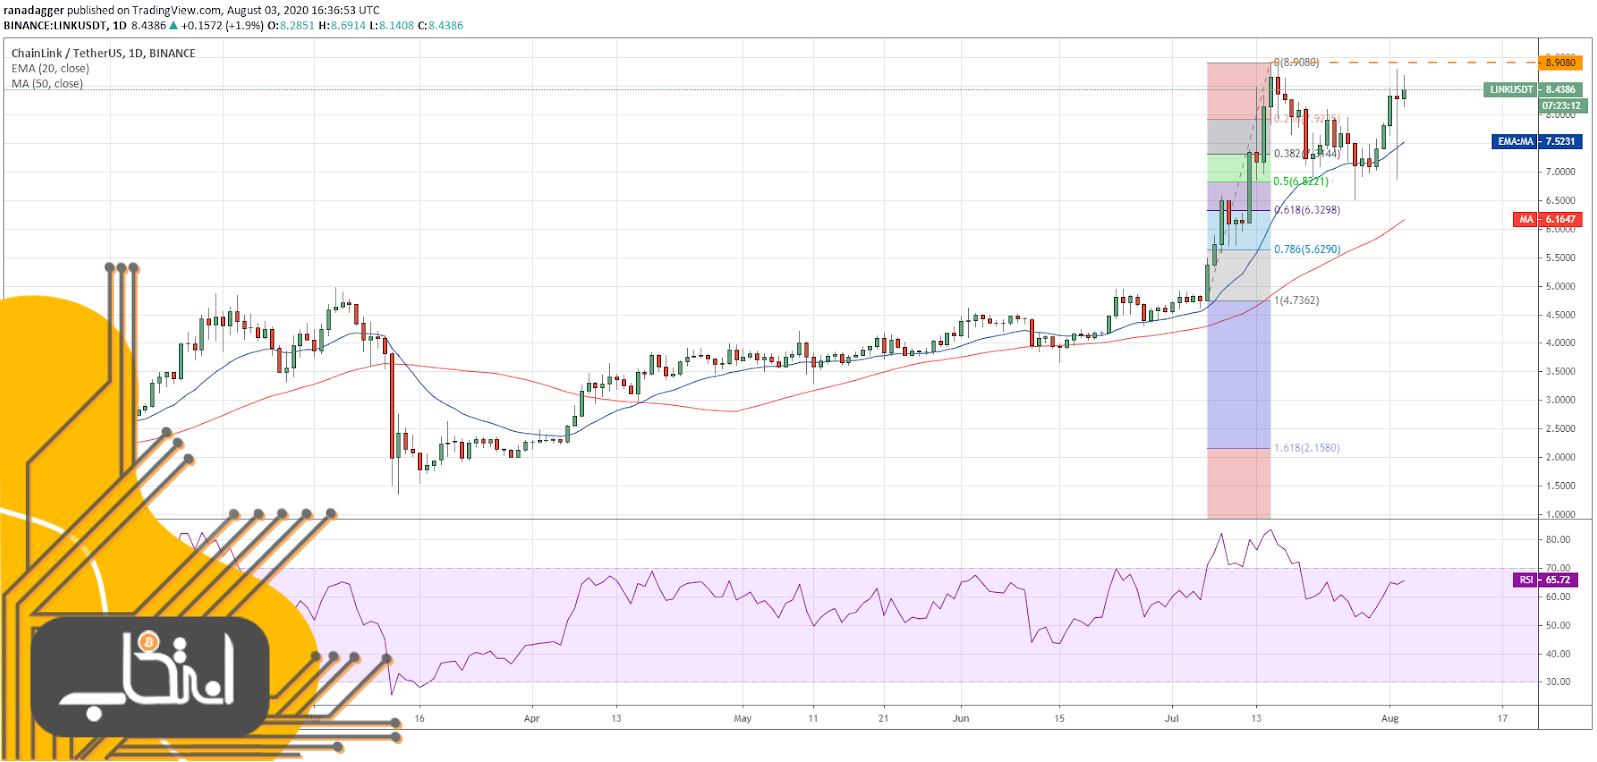Image resolution: width=1597 pixels, height=762 pixels.
Task: Click the 'H:8.6914' high value
Action: tap(342, 25)
